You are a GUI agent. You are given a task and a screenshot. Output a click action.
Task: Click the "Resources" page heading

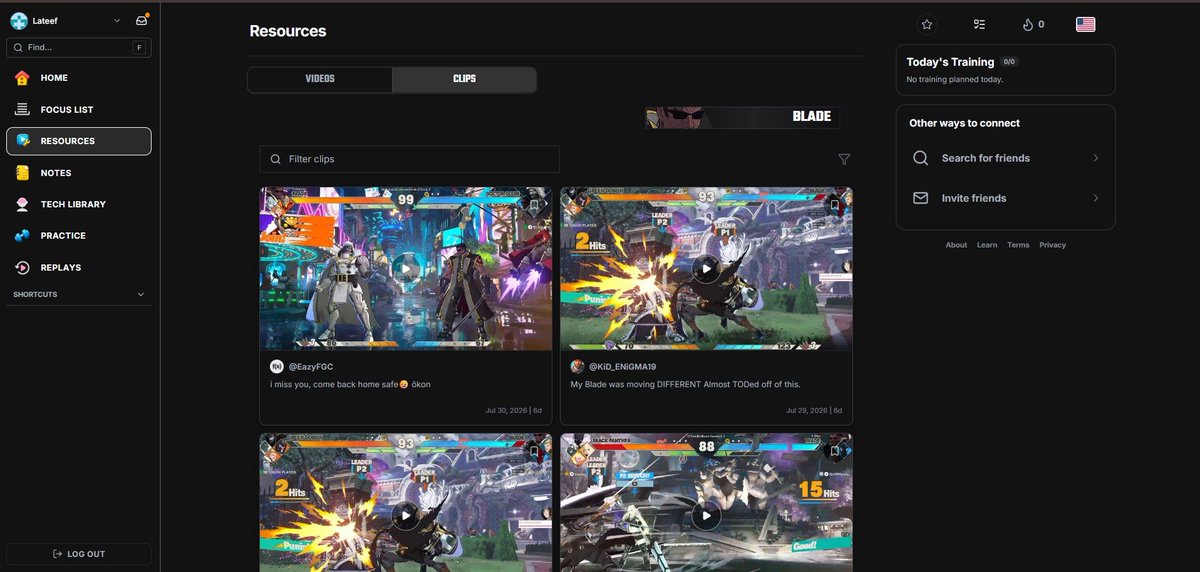tap(288, 31)
